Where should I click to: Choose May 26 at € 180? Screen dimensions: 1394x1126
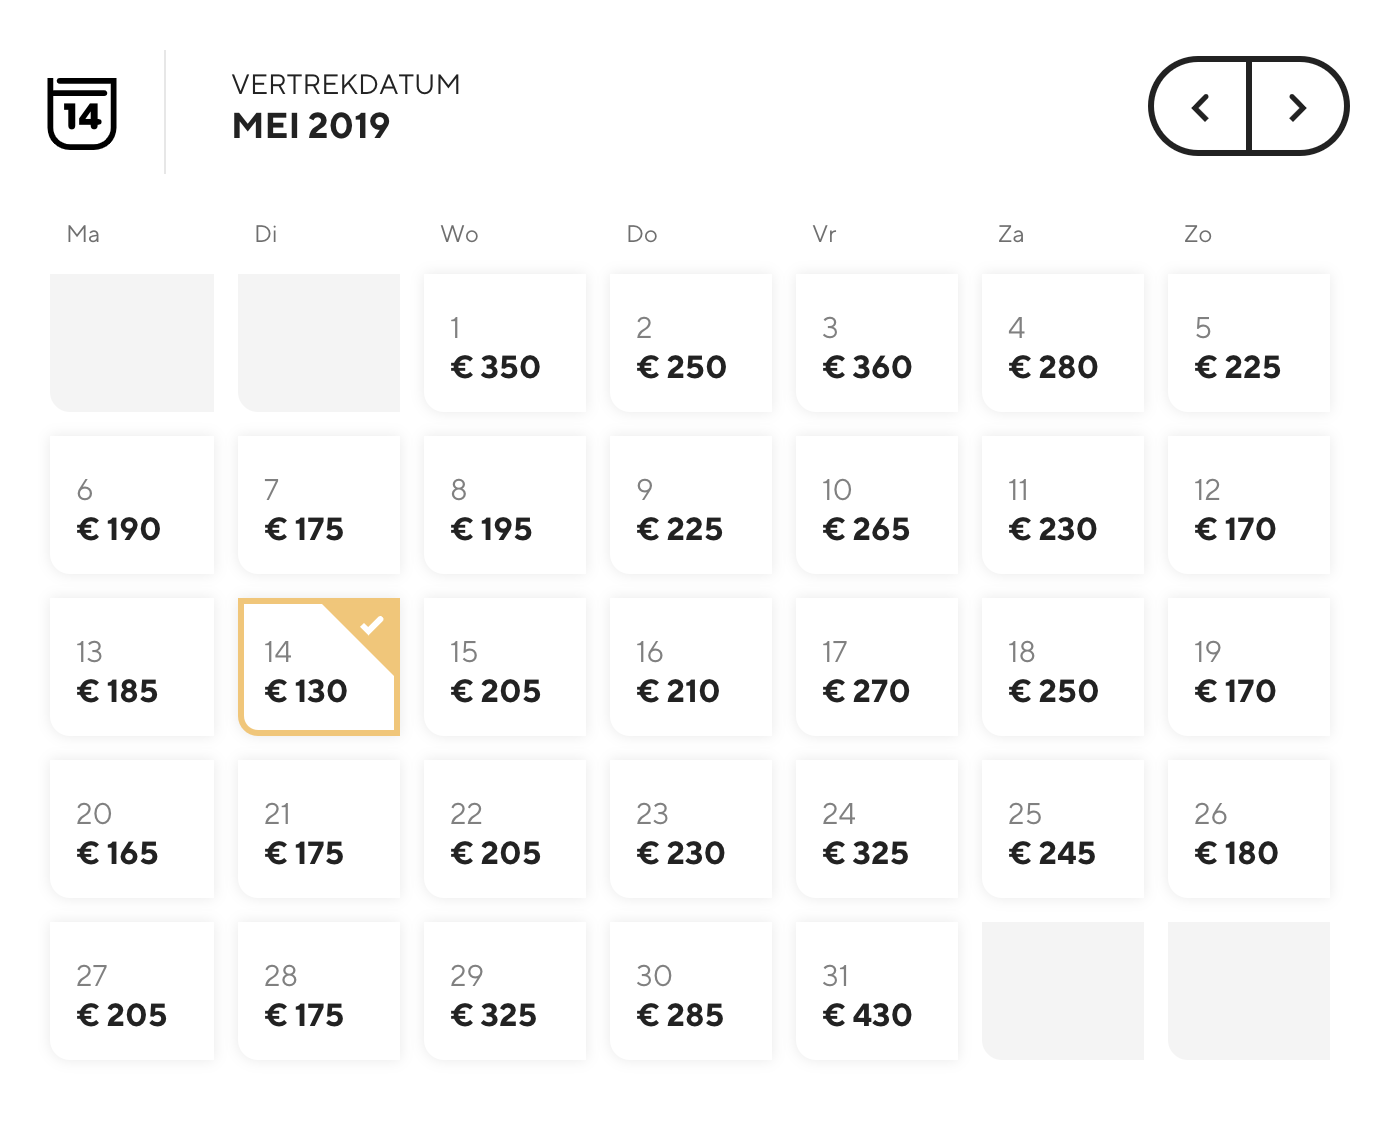[x=1249, y=829]
